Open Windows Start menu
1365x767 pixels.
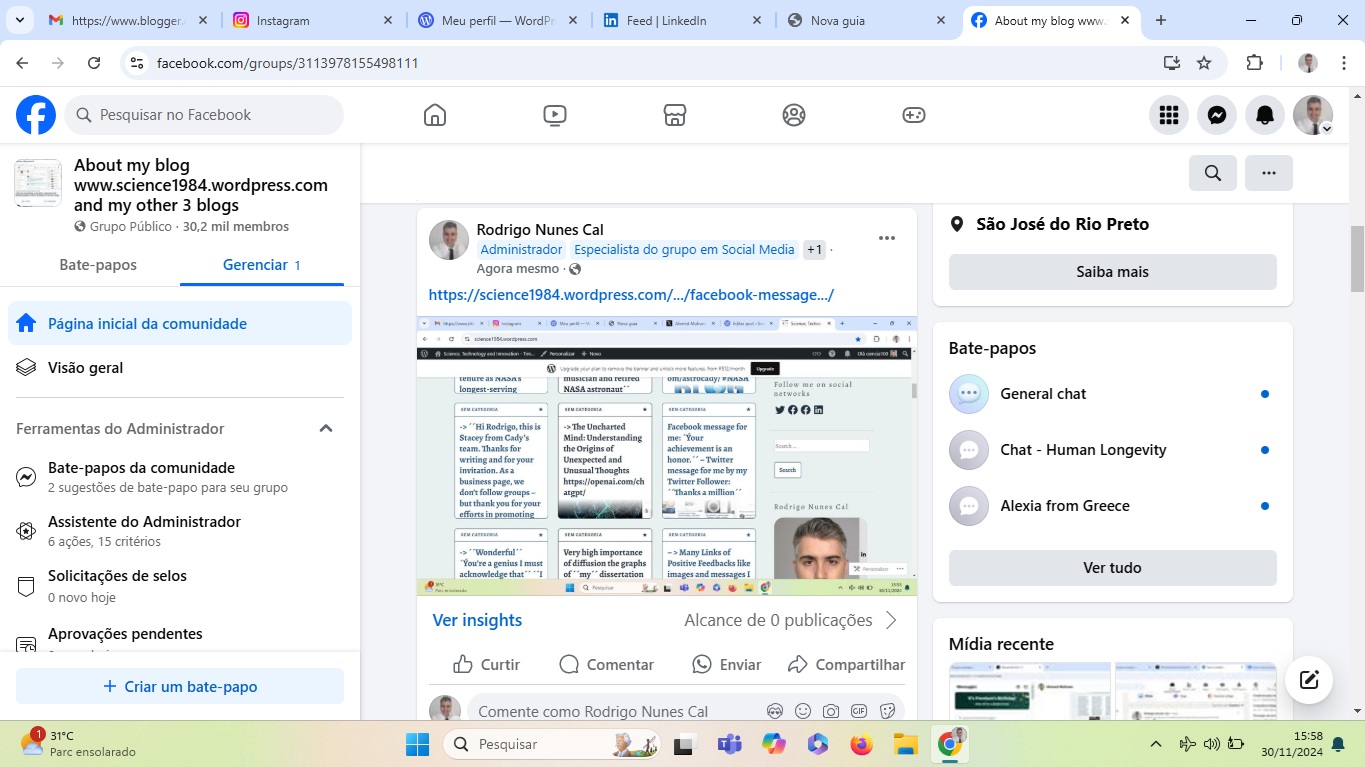417,744
